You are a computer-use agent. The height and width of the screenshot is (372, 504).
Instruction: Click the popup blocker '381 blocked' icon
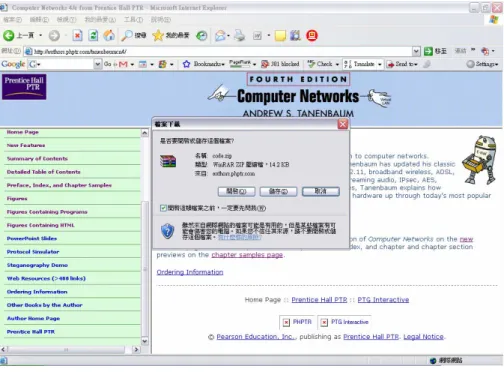click(x=265, y=64)
